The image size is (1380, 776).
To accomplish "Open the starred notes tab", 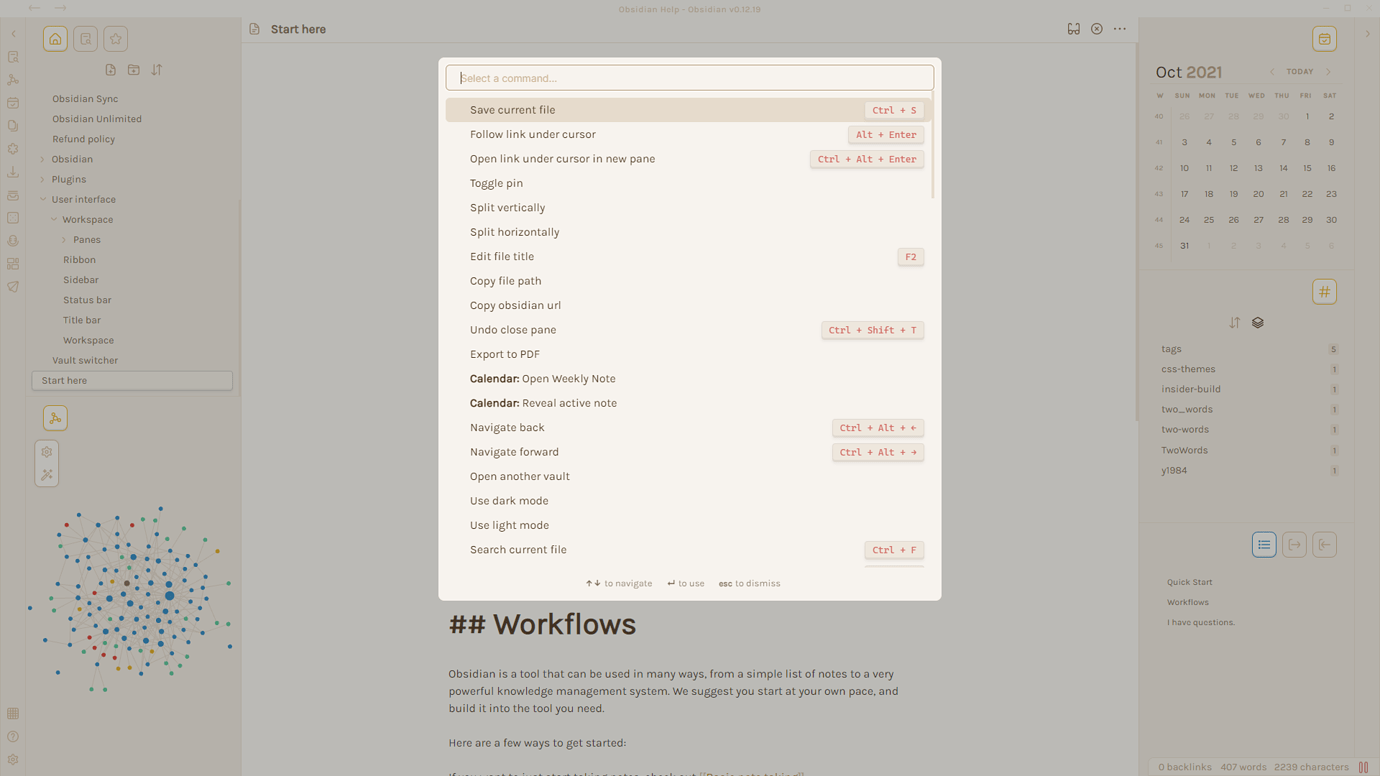I will (116, 39).
